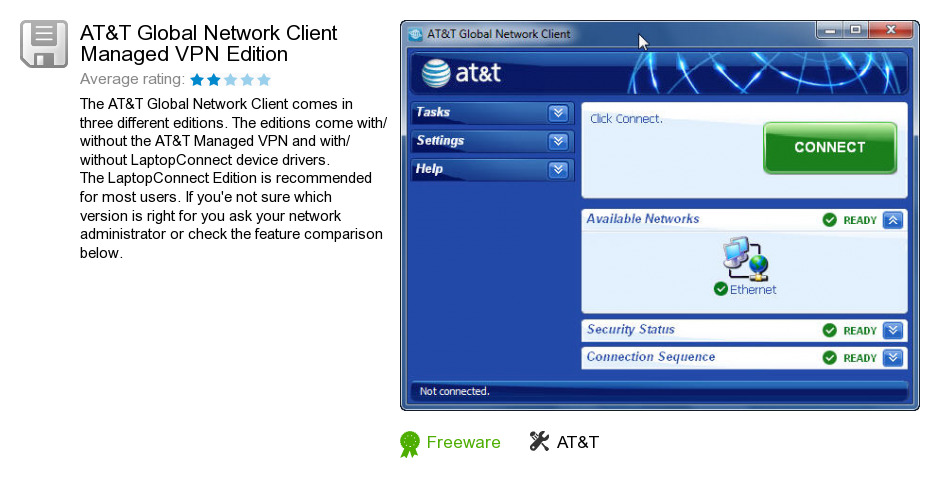Viewport: 940px width, 488px height.
Task: Click Security Status READY check icon
Action: click(830, 330)
